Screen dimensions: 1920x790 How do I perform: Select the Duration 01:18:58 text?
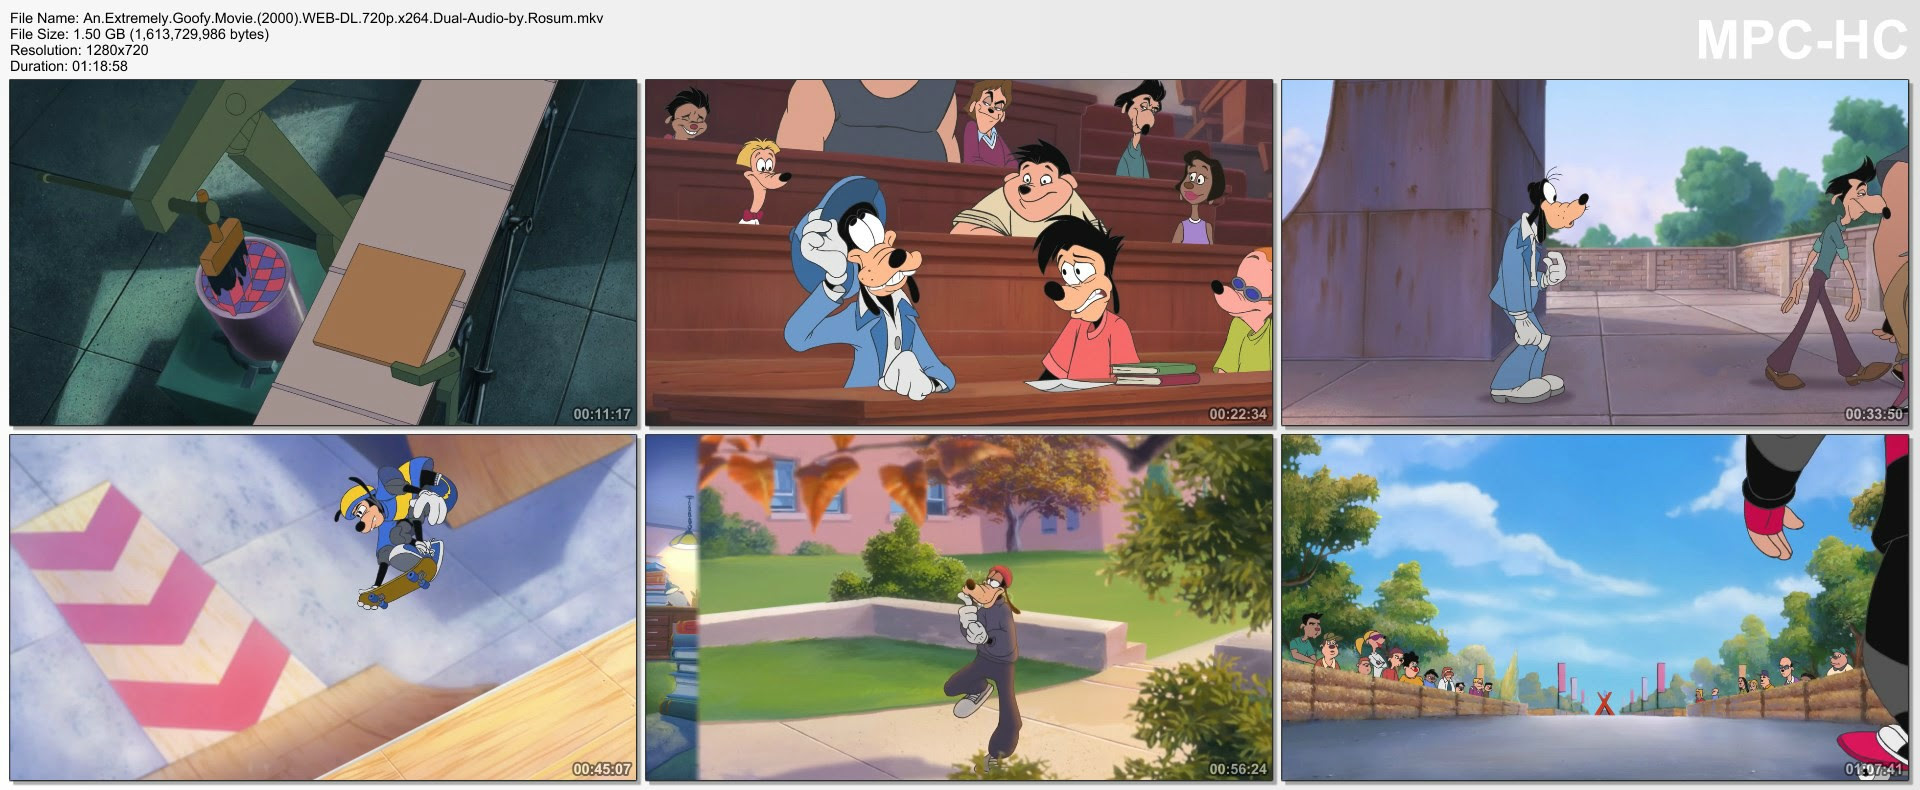pyautogui.click(x=69, y=66)
